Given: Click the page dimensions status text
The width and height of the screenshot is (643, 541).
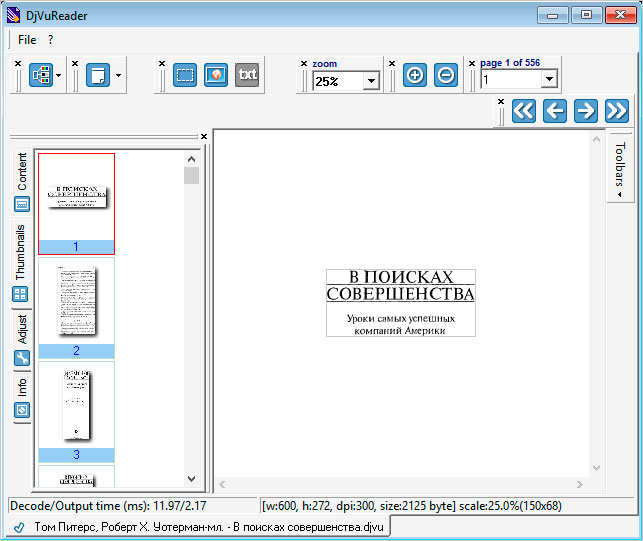Looking at the screenshot, I should pos(412,506).
